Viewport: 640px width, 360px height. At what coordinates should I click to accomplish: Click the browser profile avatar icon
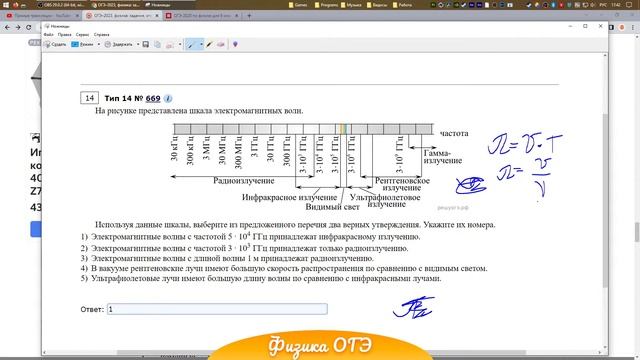(x=622, y=27)
